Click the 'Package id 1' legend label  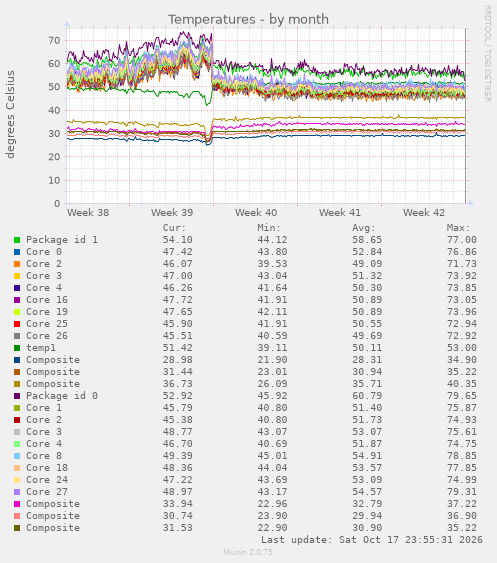click(62, 240)
